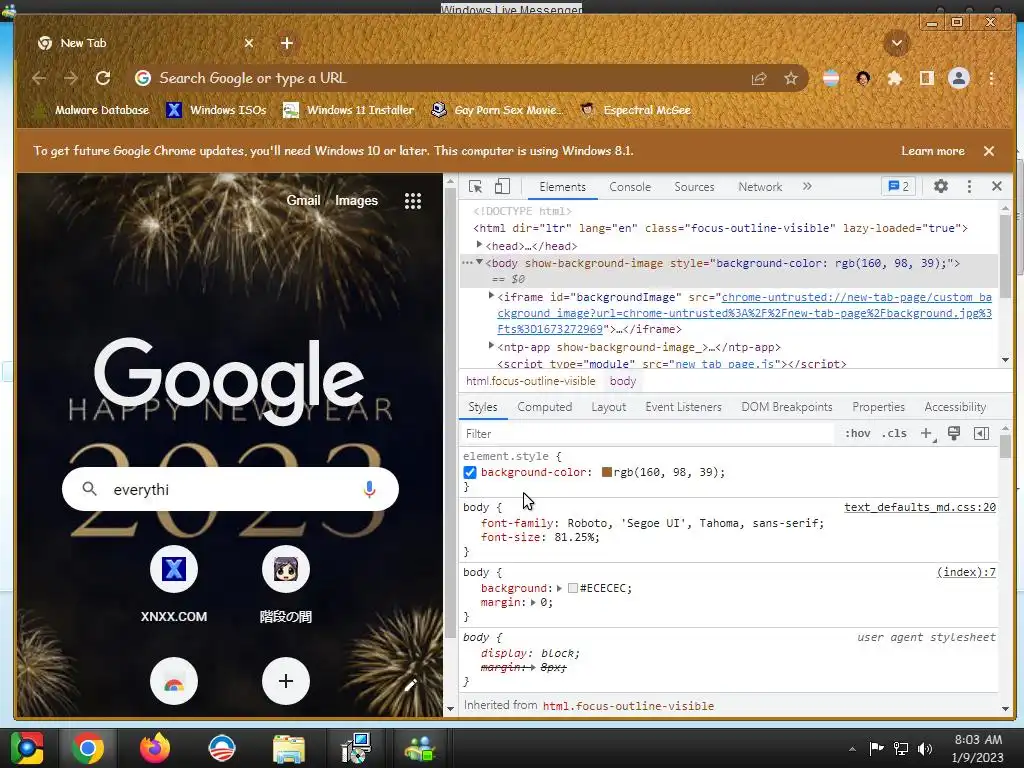Open the Gmail link
Viewport: 1024px width, 768px height.
click(x=303, y=200)
